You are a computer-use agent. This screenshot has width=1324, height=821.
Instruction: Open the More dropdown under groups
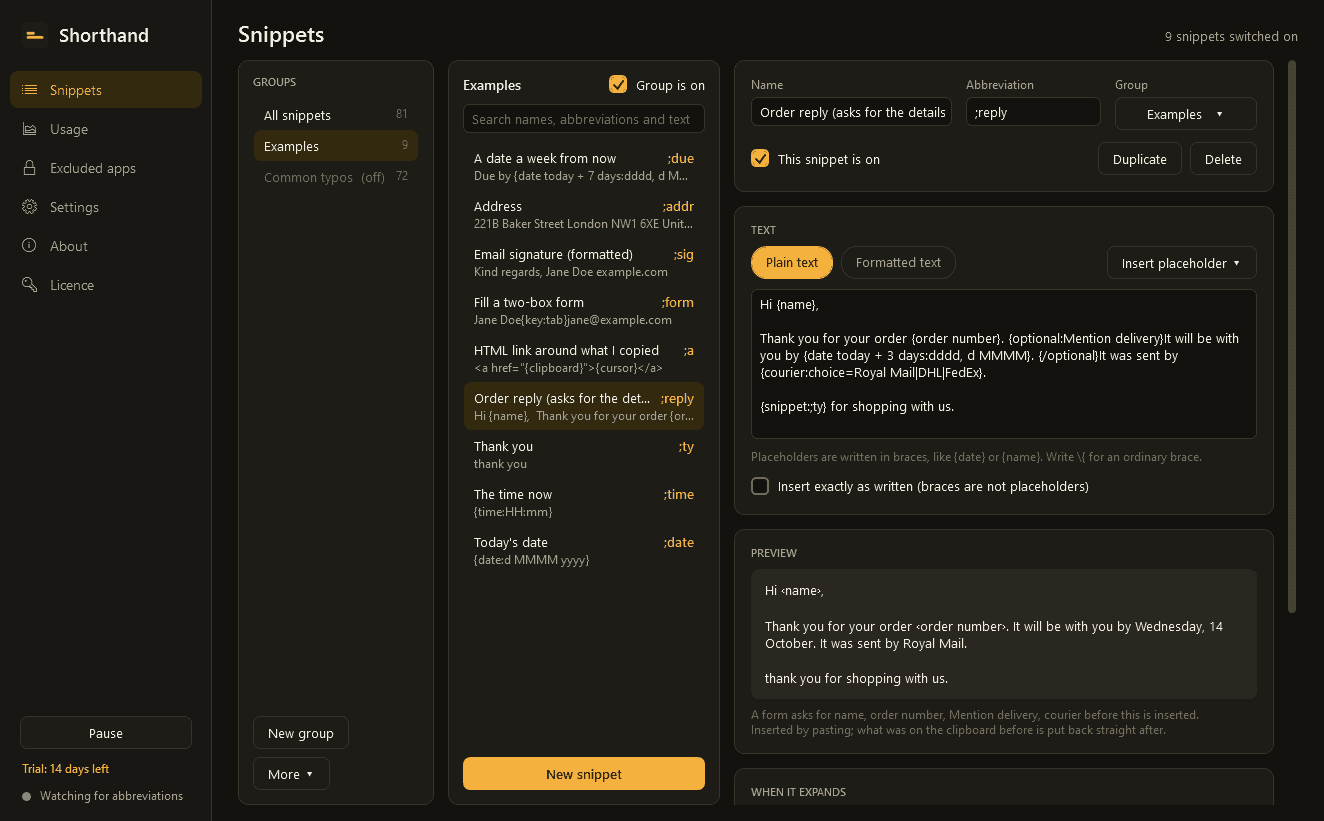(x=291, y=774)
